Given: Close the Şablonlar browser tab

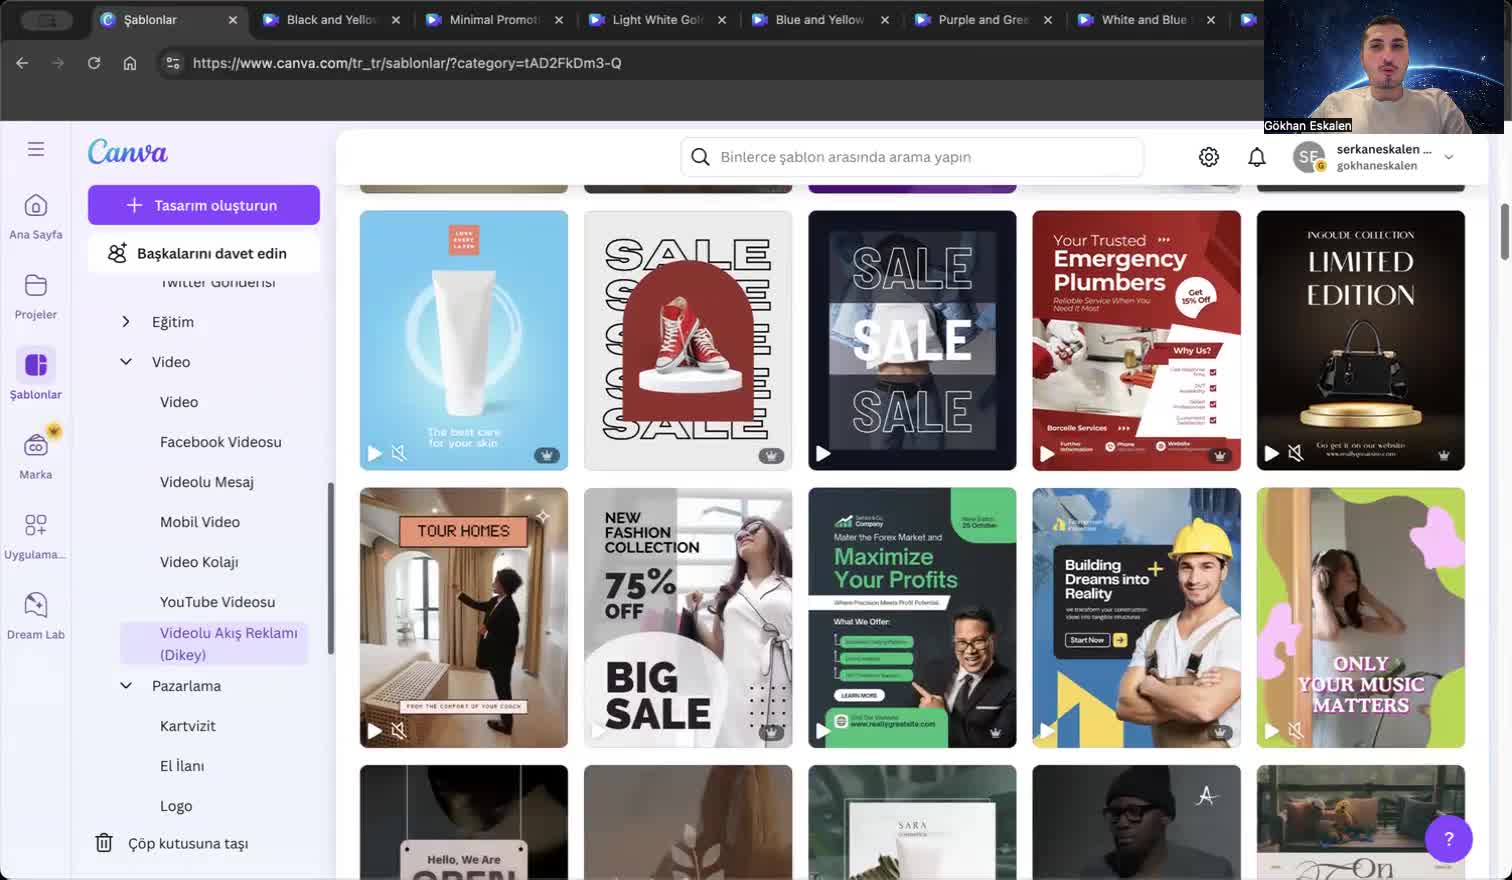Looking at the screenshot, I should pyautogui.click(x=233, y=20).
